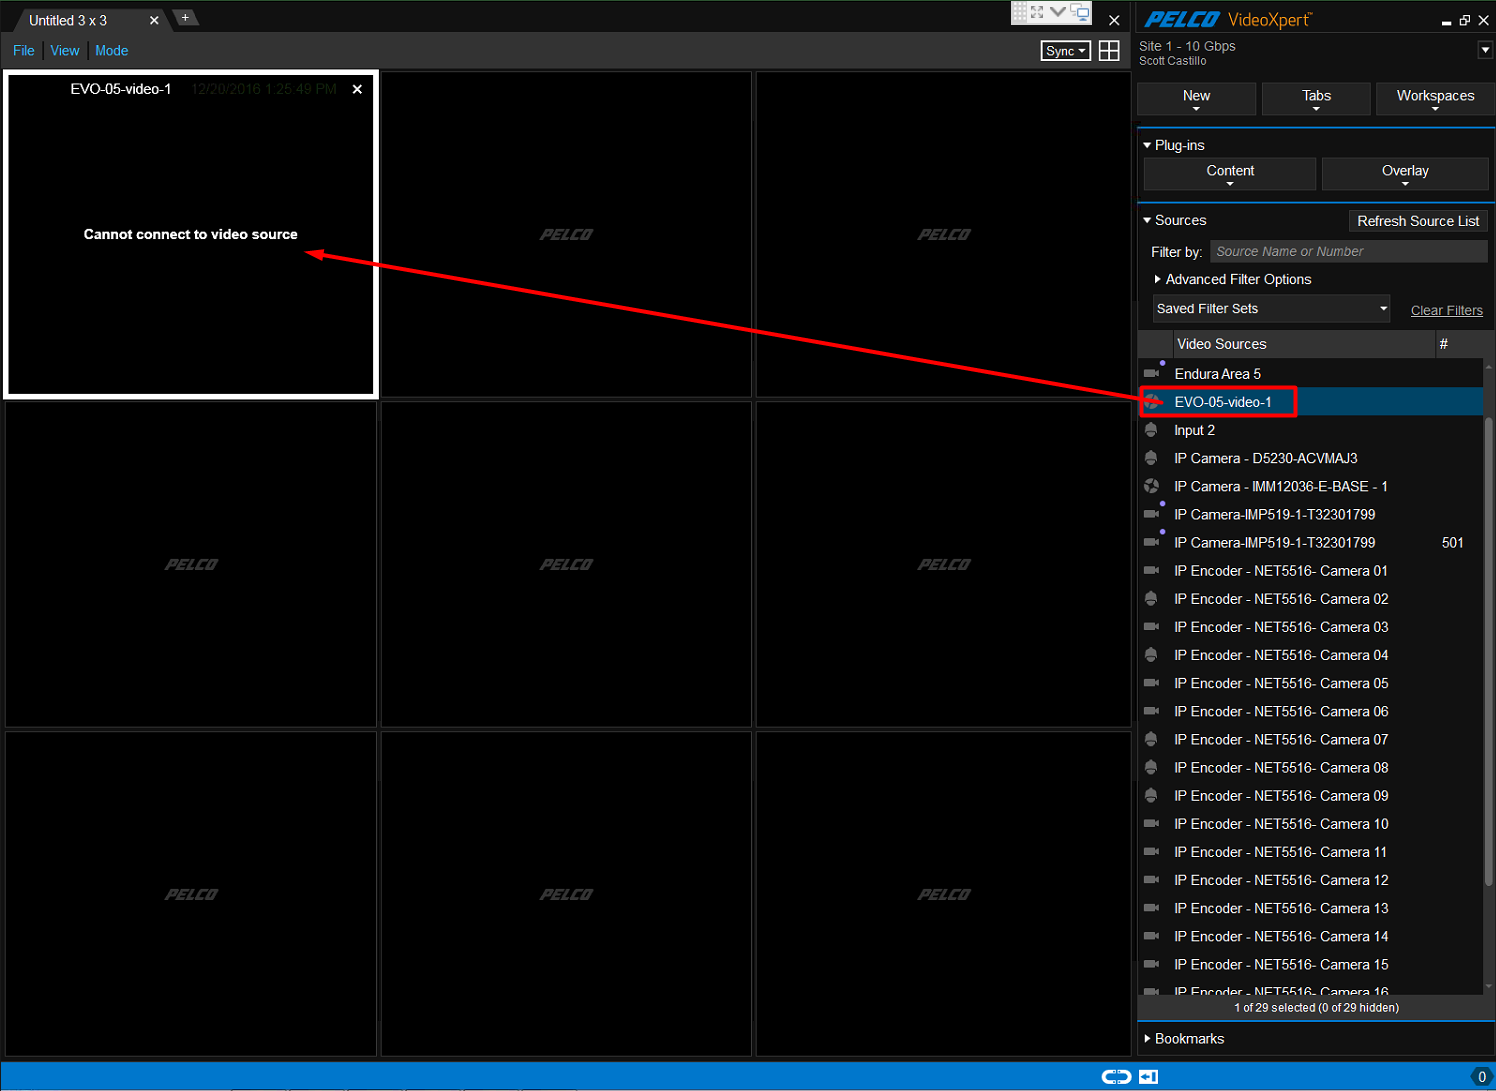This screenshot has height=1091, width=1496.
Task: Open the Saved Filter Sets dropdown
Action: pos(1385,308)
